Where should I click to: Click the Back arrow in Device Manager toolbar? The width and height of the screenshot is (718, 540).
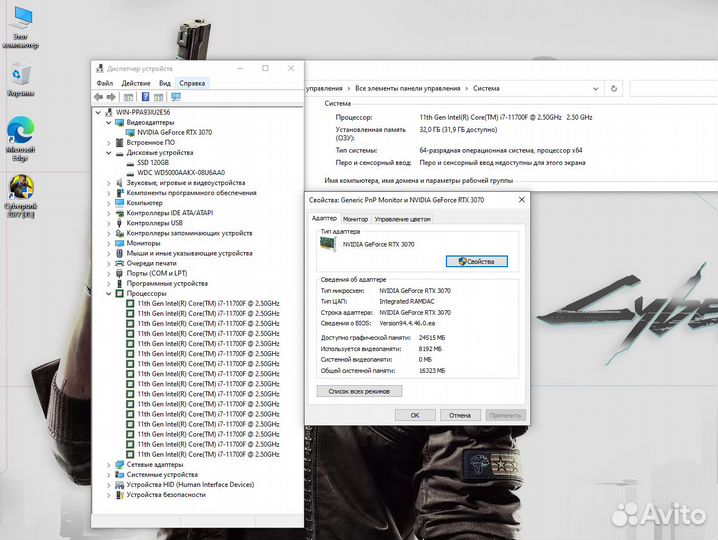[x=98, y=97]
